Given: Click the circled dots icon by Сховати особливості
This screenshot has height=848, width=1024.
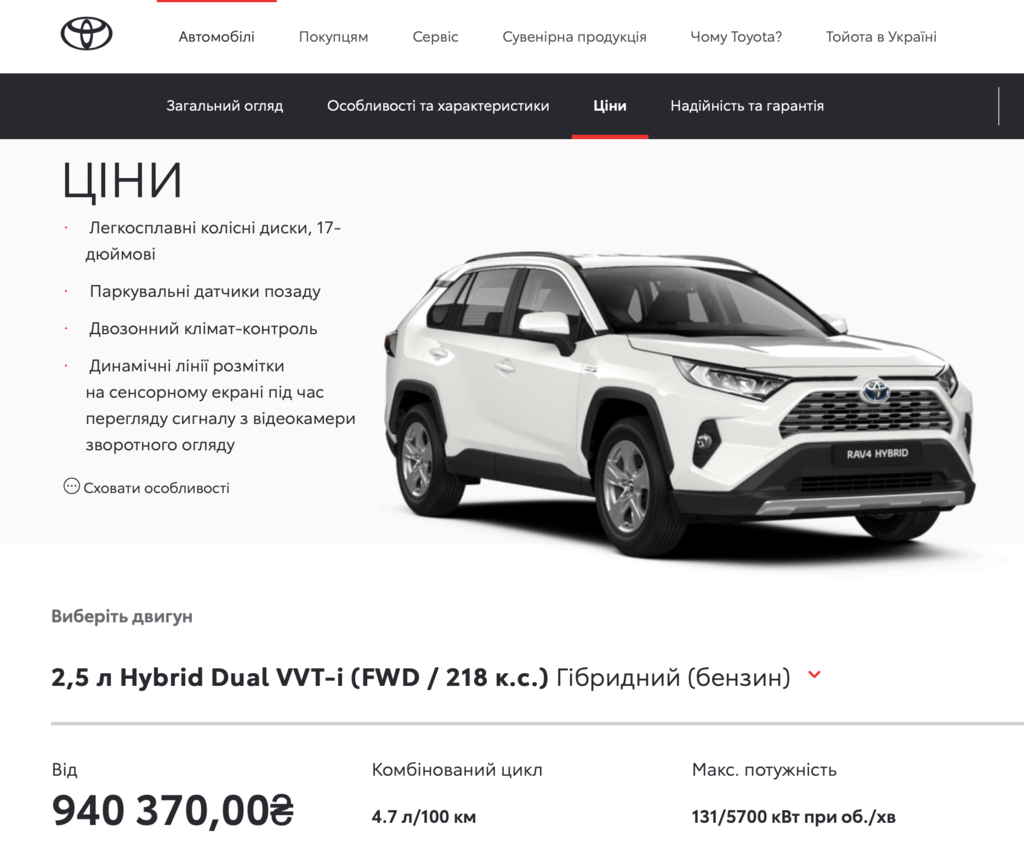Looking at the screenshot, I should coord(71,486).
